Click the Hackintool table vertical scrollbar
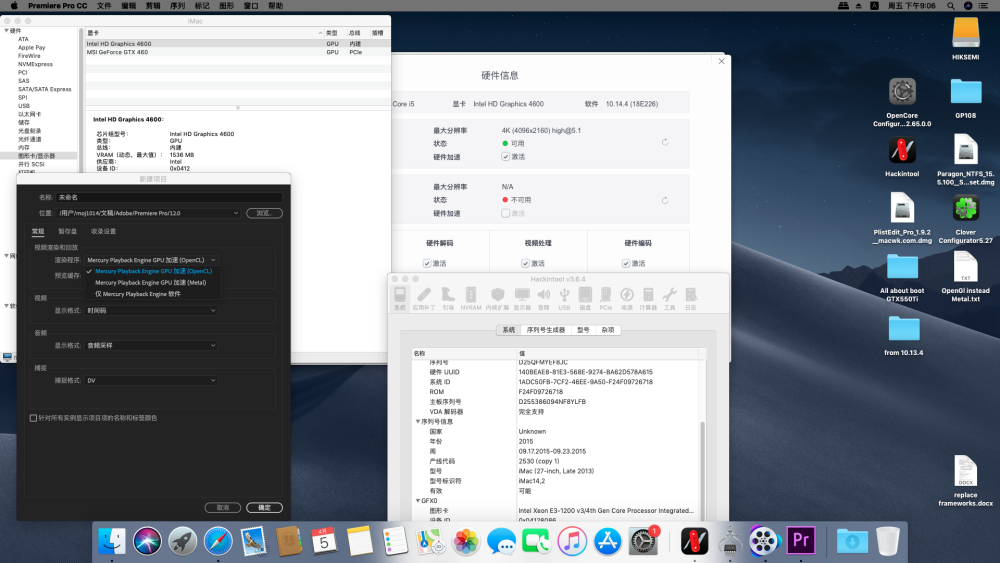1000x563 pixels. point(702,470)
